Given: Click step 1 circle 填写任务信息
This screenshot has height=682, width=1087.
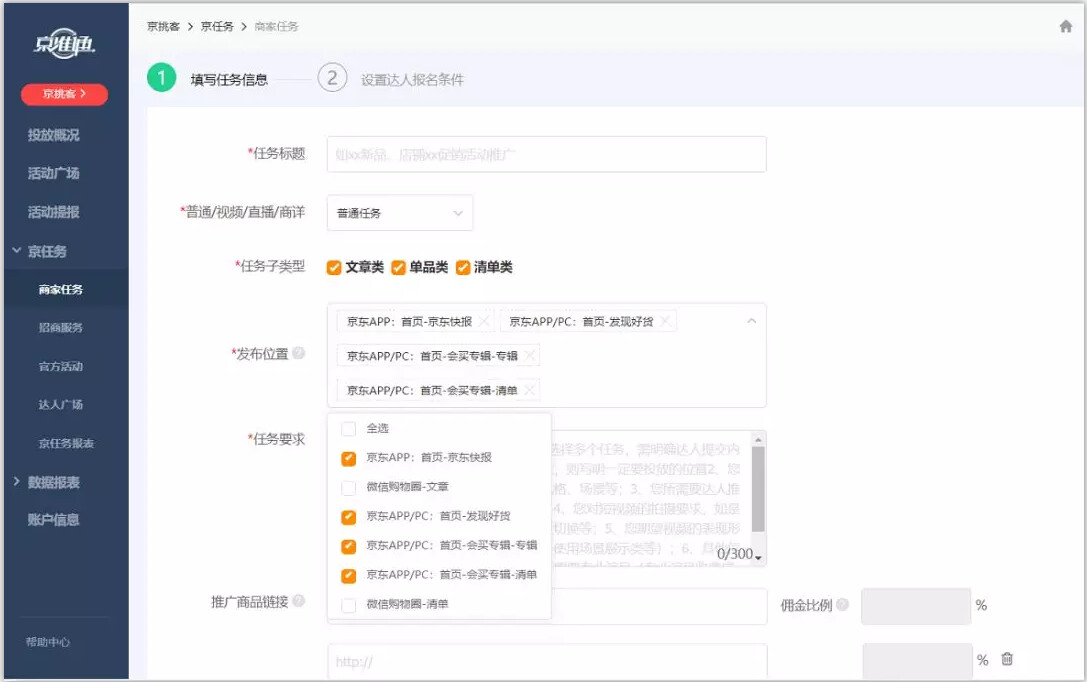Looking at the screenshot, I should tap(162, 78).
